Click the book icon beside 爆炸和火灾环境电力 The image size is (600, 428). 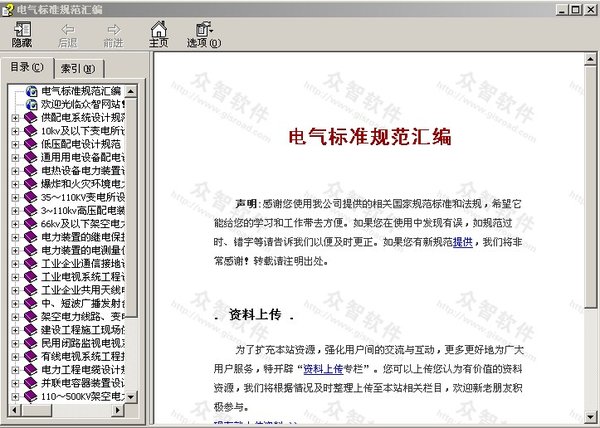point(31,184)
